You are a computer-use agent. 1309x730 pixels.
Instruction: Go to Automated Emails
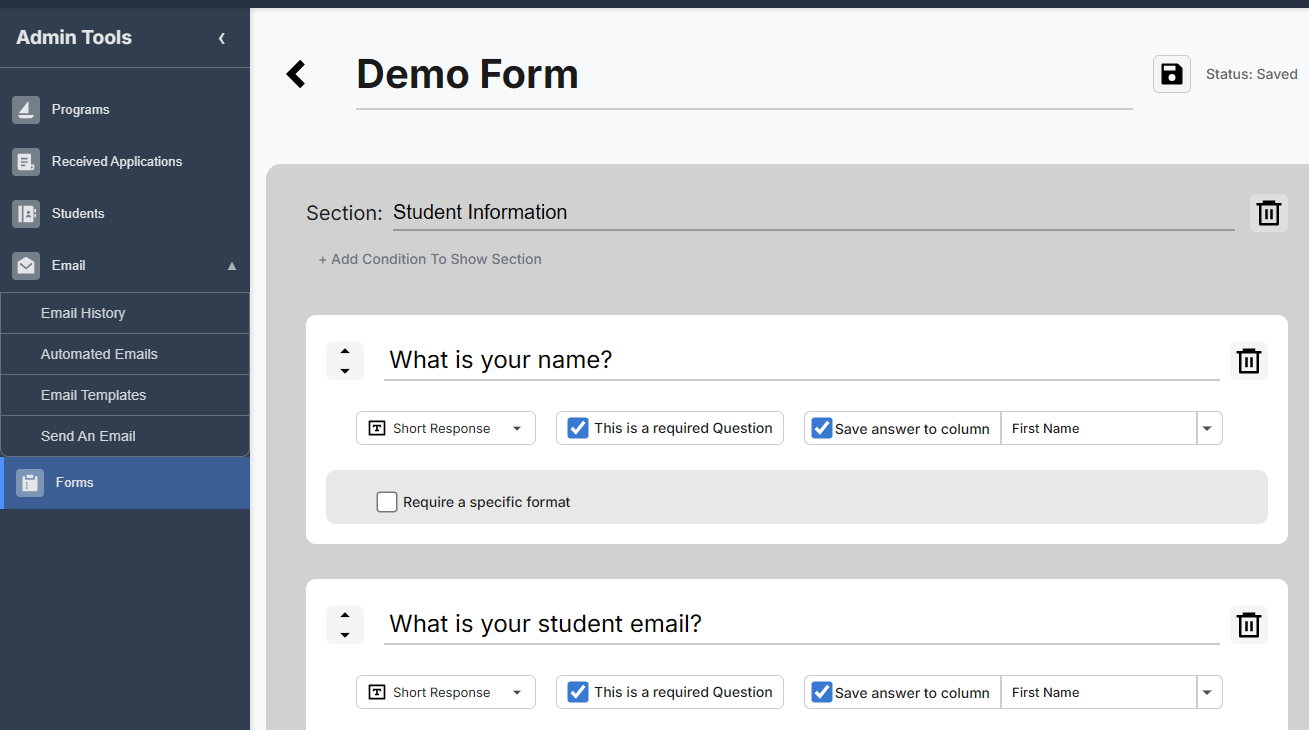point(99,353)
